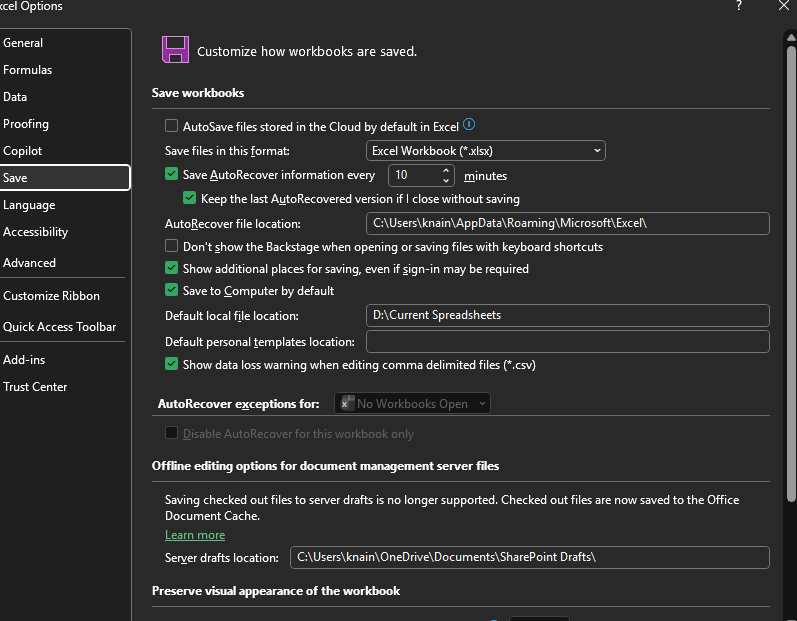This screenshot has width=797, height=621.
Task: Close the Excel Options dialog
Action: pyautogui.click(x=784, y=6)
